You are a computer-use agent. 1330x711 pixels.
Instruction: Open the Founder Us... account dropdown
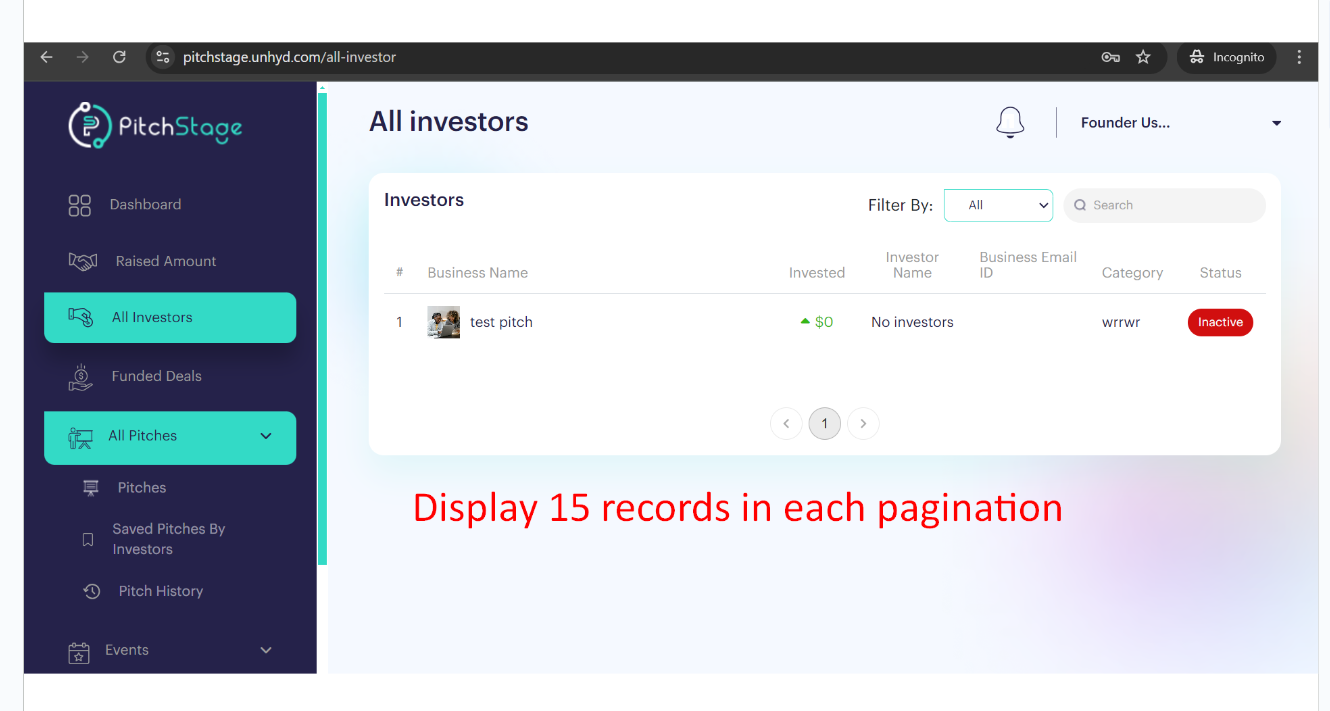point(1181,123)
